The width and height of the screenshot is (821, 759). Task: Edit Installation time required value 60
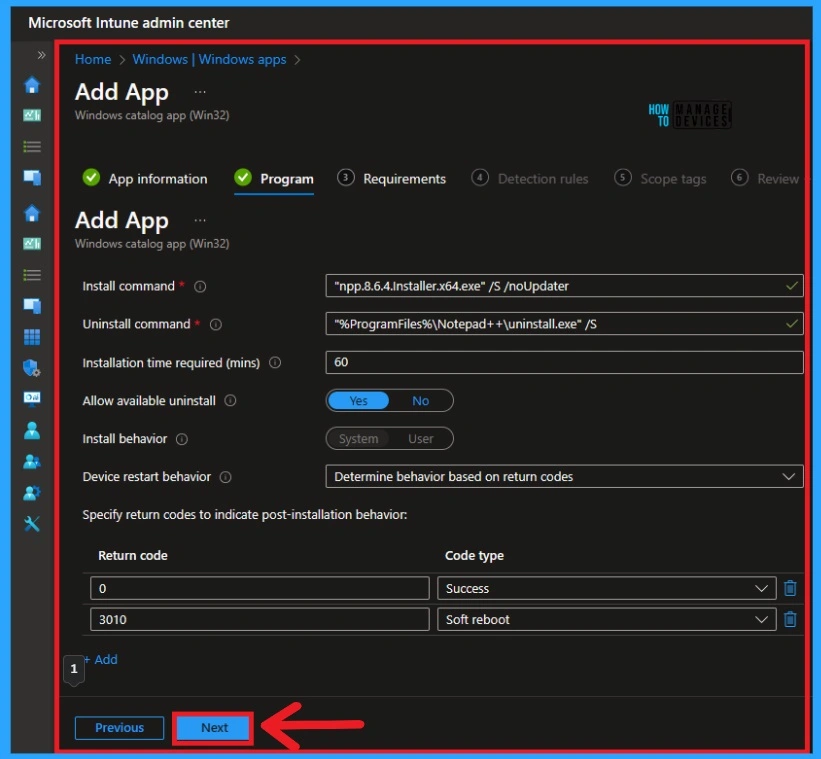(x=564, y=362)
